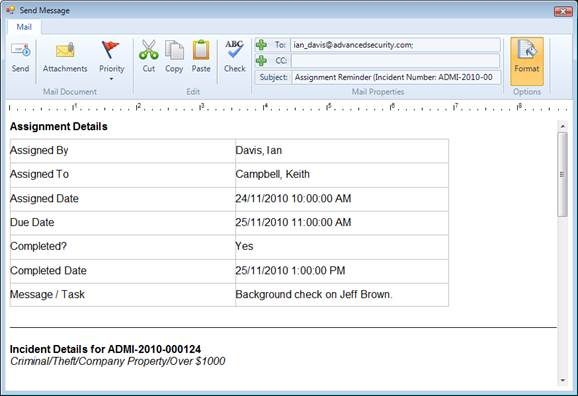
Task: Click into the empty CC field
Action: pyautogui.click(x=395, y=60)
